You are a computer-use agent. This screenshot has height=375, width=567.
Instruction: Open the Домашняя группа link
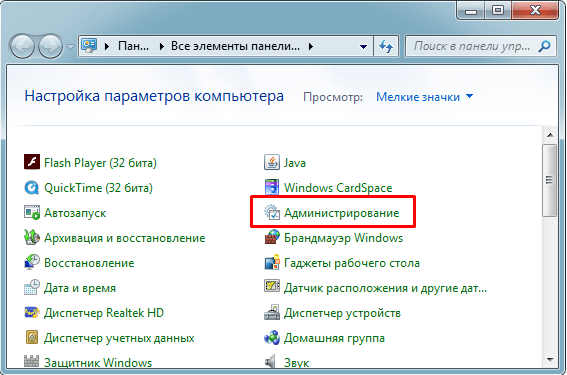click(x=334, y=338)
